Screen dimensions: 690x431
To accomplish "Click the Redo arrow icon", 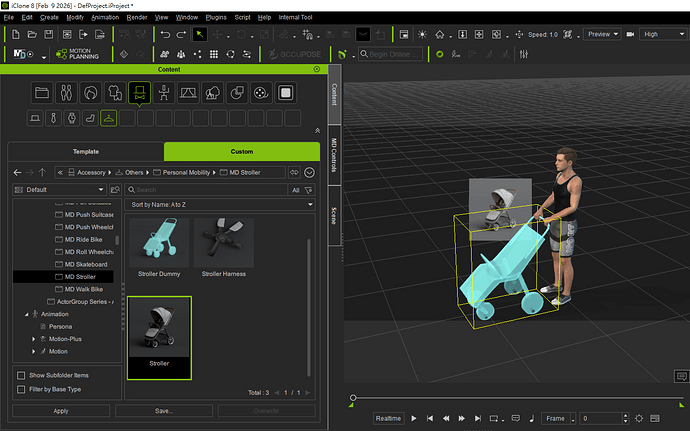I will tap(181, 34).
